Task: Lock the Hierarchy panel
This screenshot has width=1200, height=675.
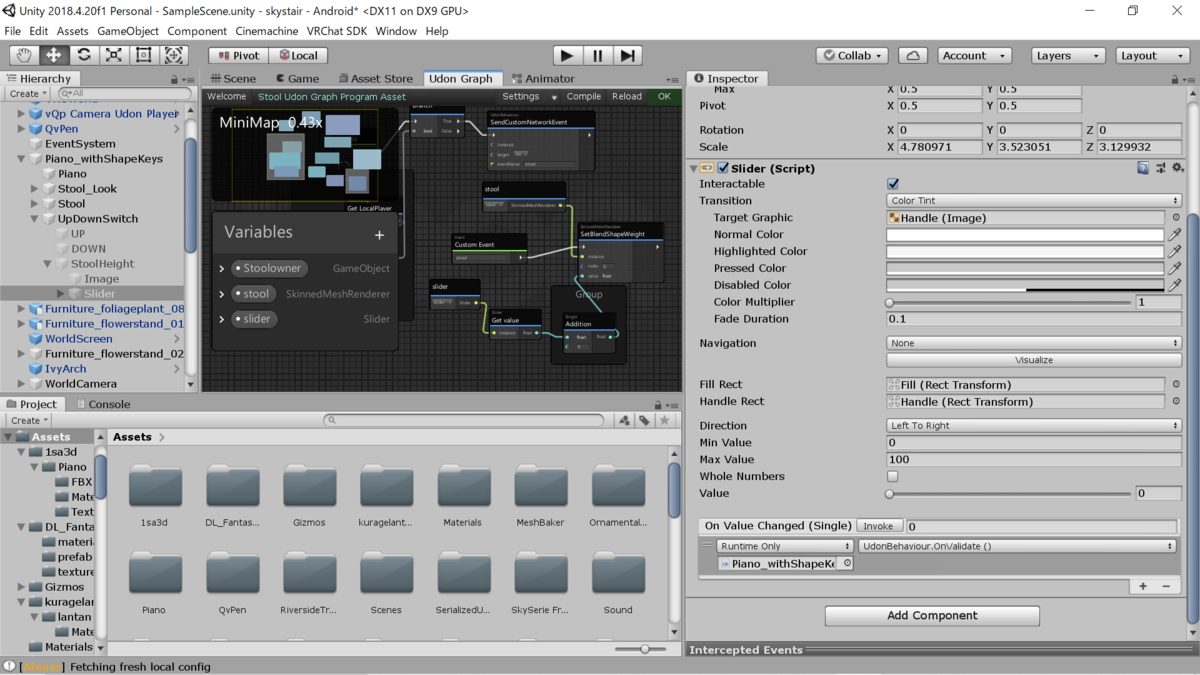Action: point(174,79)
